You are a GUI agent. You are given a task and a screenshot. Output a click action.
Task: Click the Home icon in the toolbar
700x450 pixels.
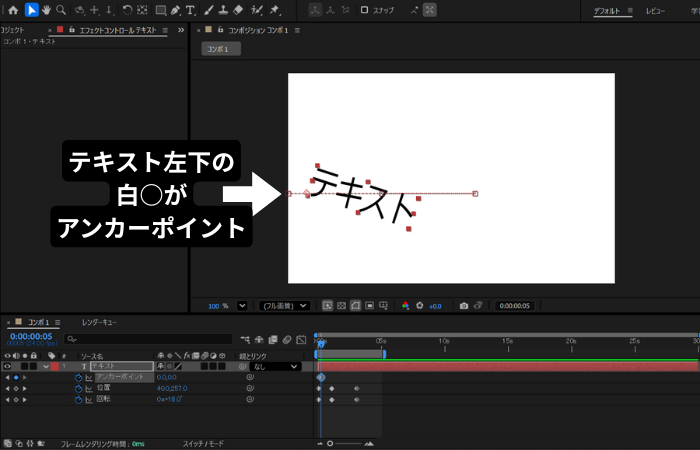13,10
